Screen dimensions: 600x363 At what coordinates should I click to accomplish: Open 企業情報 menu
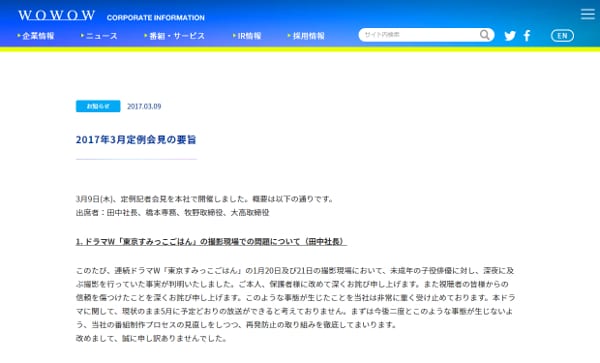tap(36, 36)
